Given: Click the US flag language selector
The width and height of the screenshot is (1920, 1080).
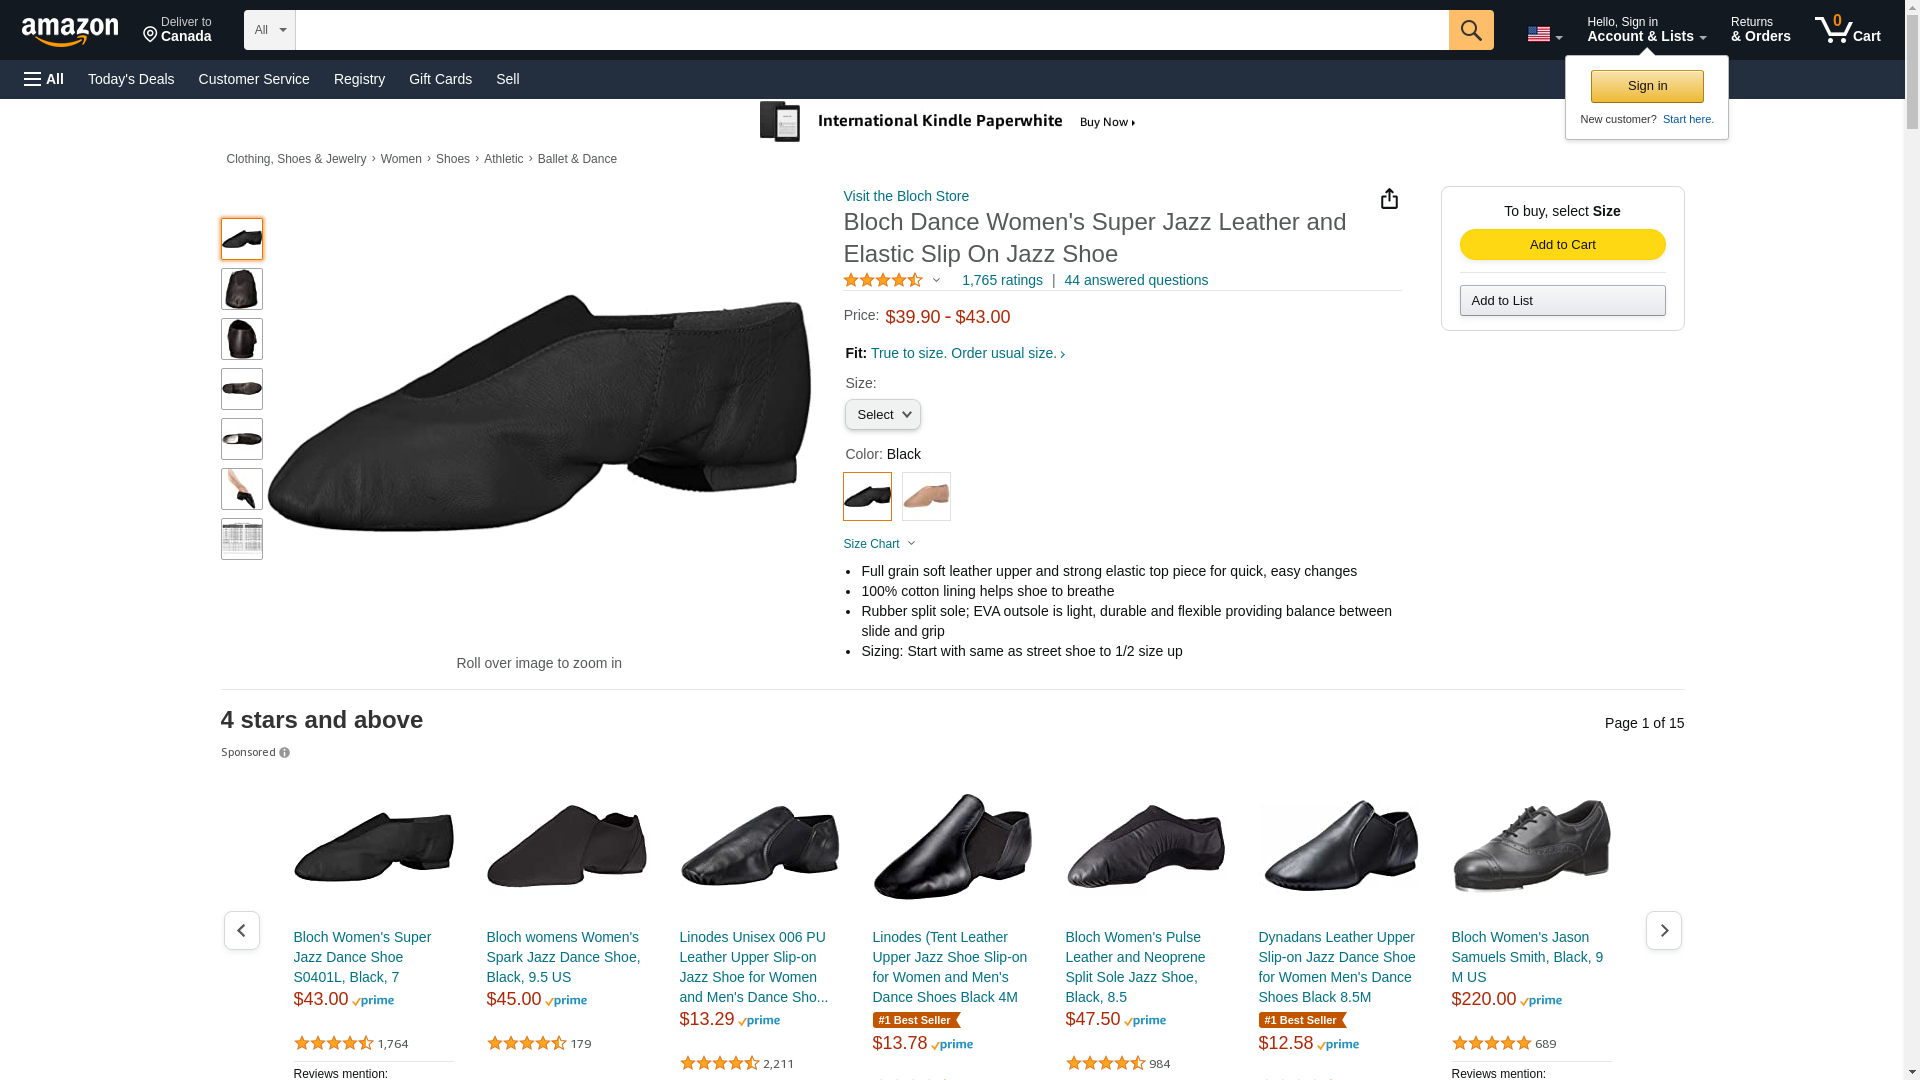Looking at the screenshot, I should point(1544,35).
